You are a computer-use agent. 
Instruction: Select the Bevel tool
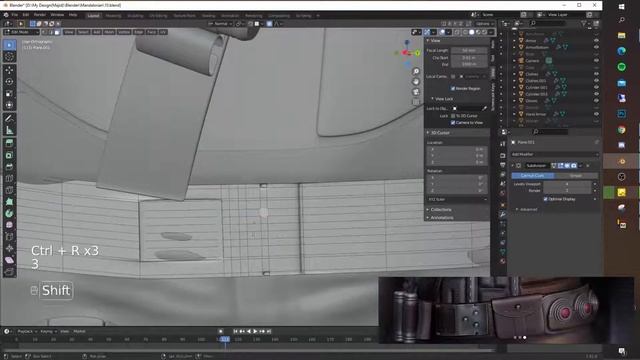[x=9, y=167]
